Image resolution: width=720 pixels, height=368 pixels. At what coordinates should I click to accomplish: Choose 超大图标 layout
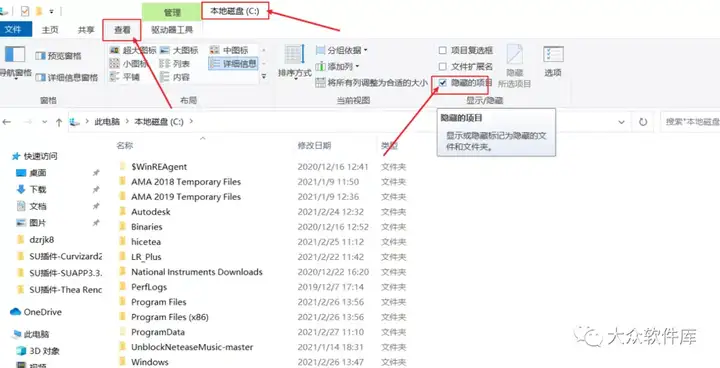tap(133, 50)
